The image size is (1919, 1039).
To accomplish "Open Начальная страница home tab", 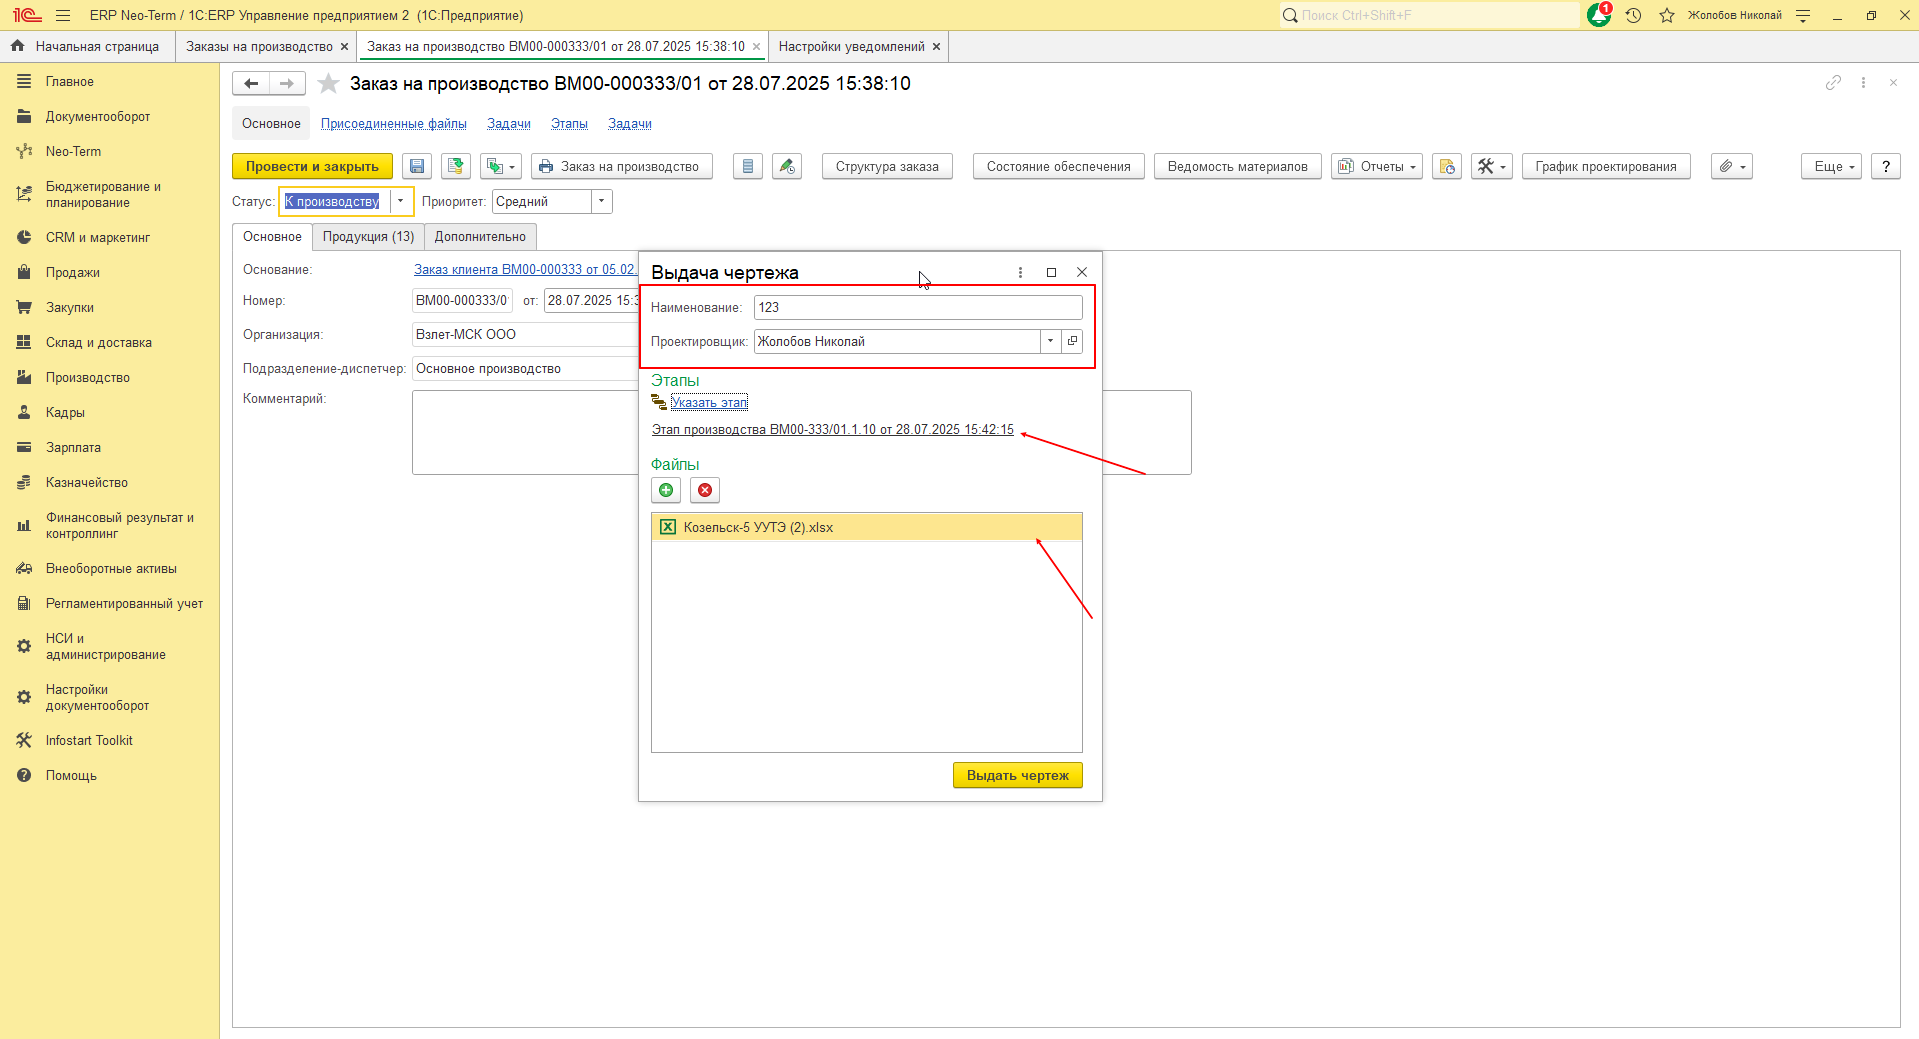I will (87, 47).
